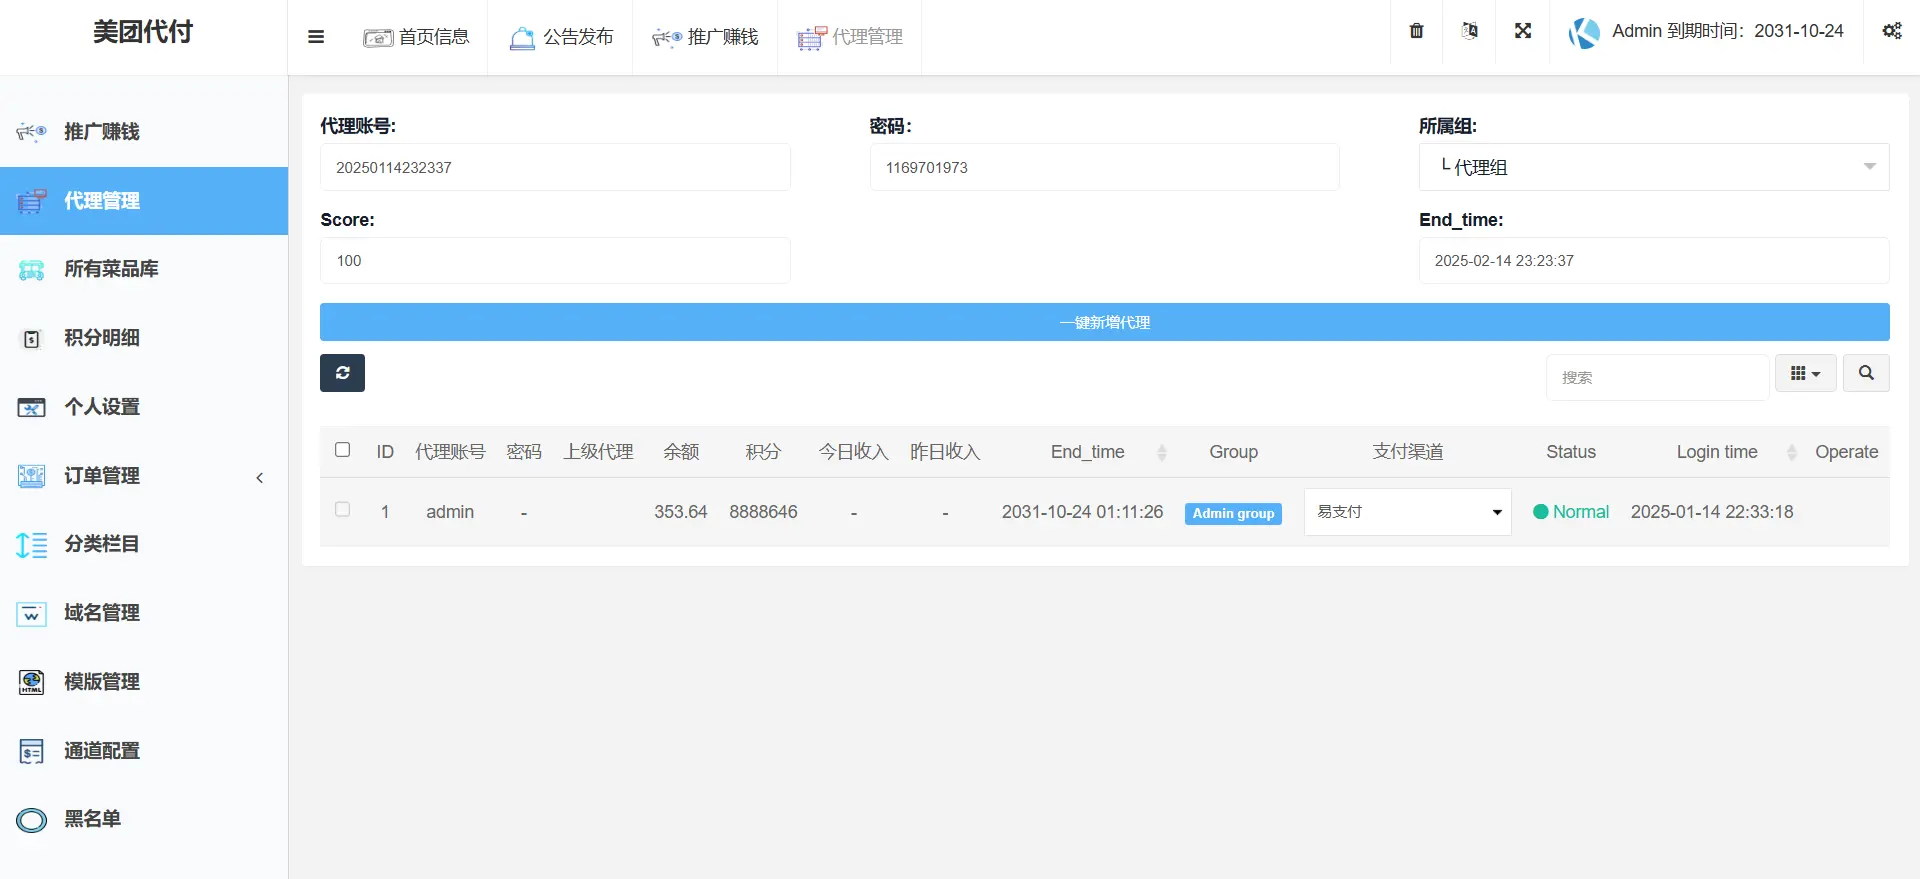Click the 2031-10-24 01:11:26 end time cell
Image resolution: width=1920 pixels, height=879 pixels.
1082,512
